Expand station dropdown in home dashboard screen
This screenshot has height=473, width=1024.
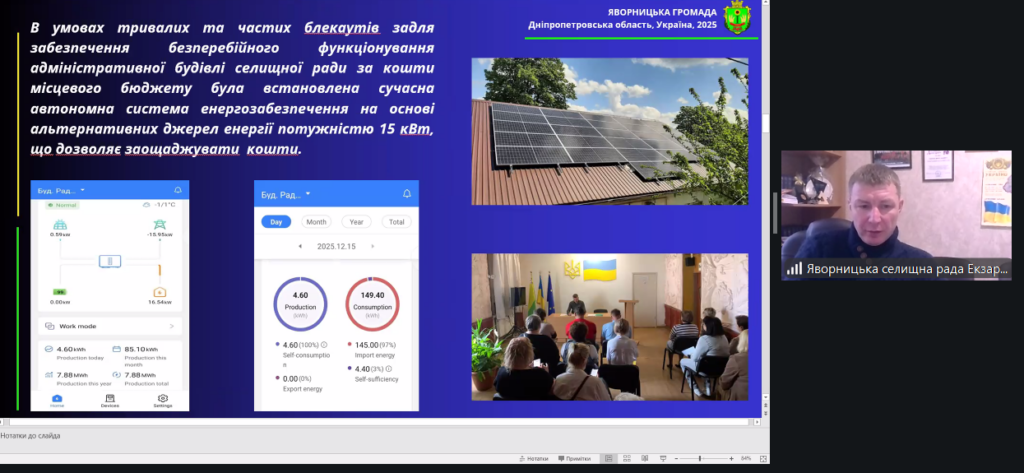coord(83,190)
